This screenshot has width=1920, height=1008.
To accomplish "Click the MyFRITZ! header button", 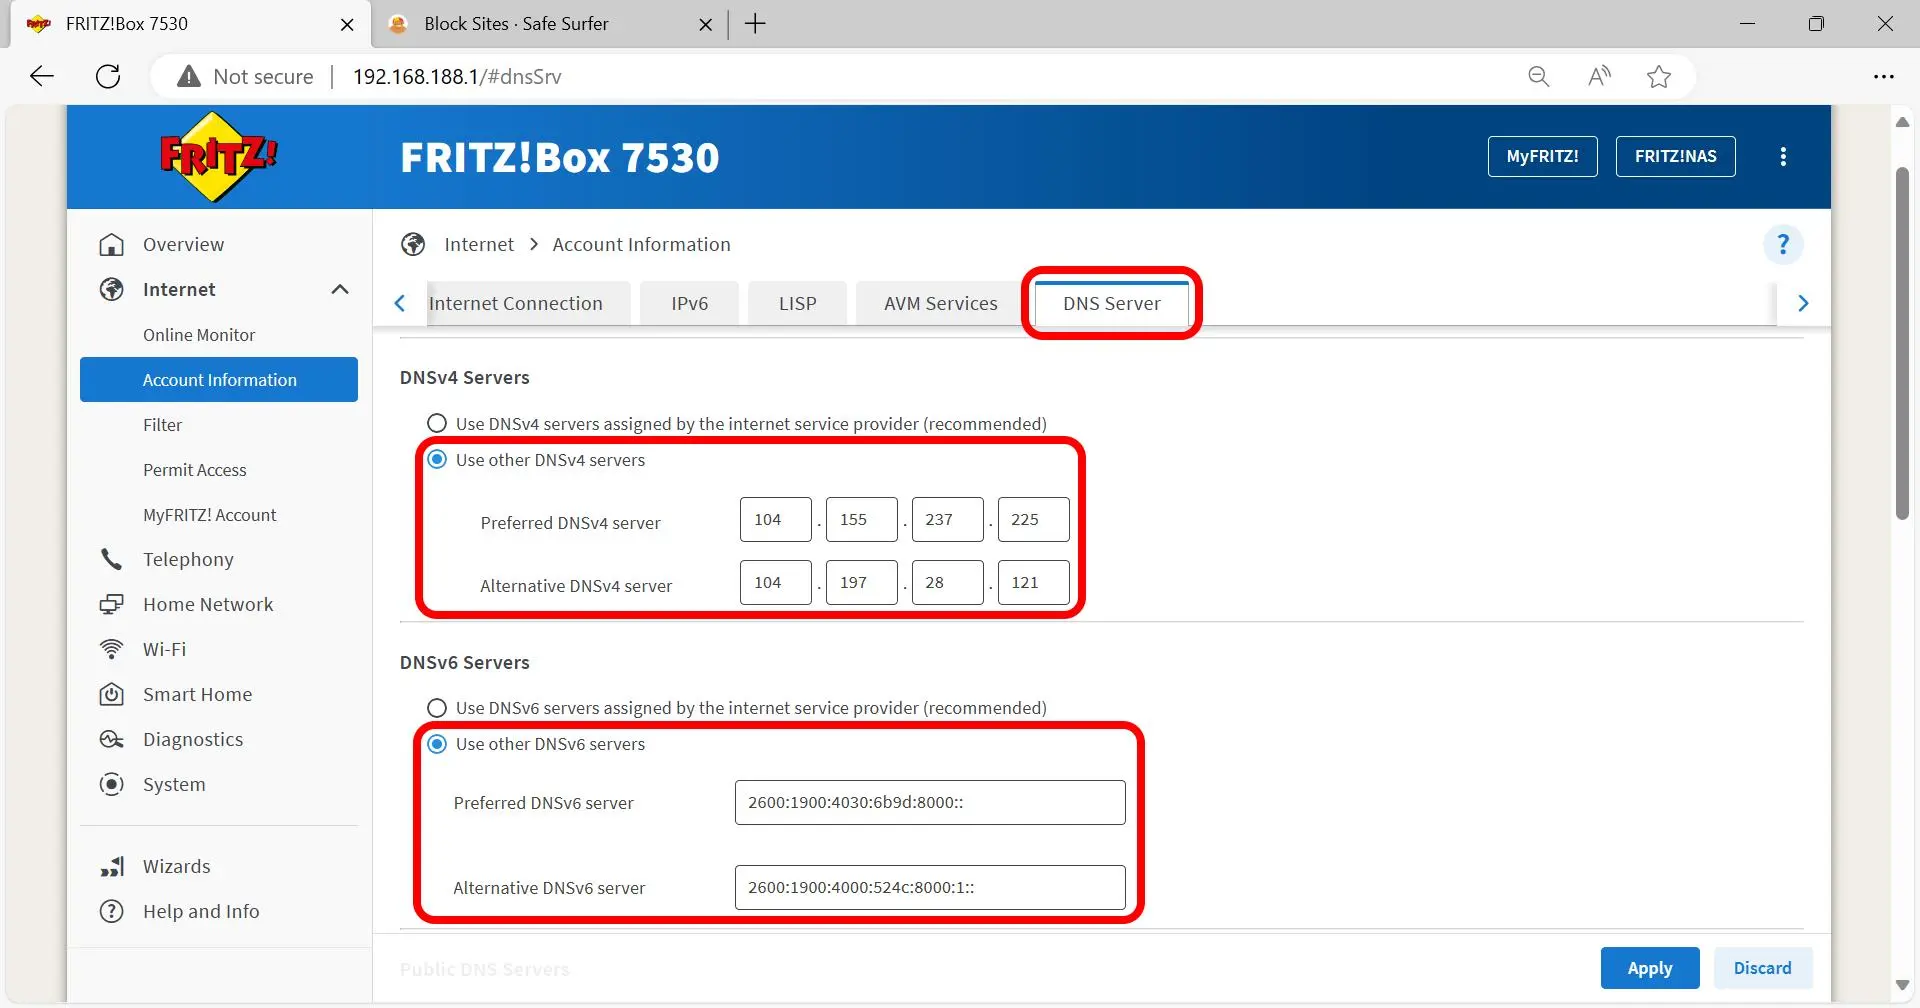I will (x=1543, y=157).
